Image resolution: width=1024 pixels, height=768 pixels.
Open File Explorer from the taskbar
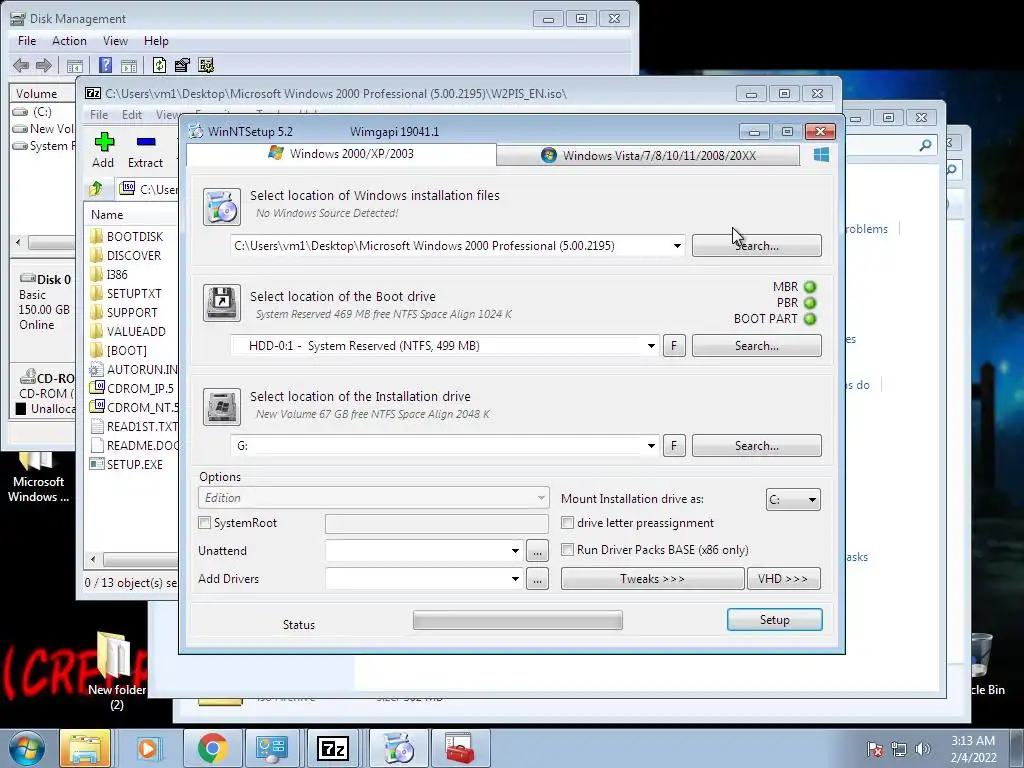(86, 748)
